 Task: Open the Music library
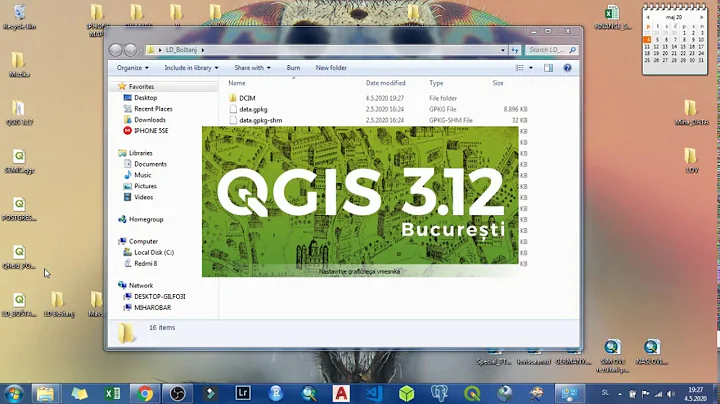142,175
